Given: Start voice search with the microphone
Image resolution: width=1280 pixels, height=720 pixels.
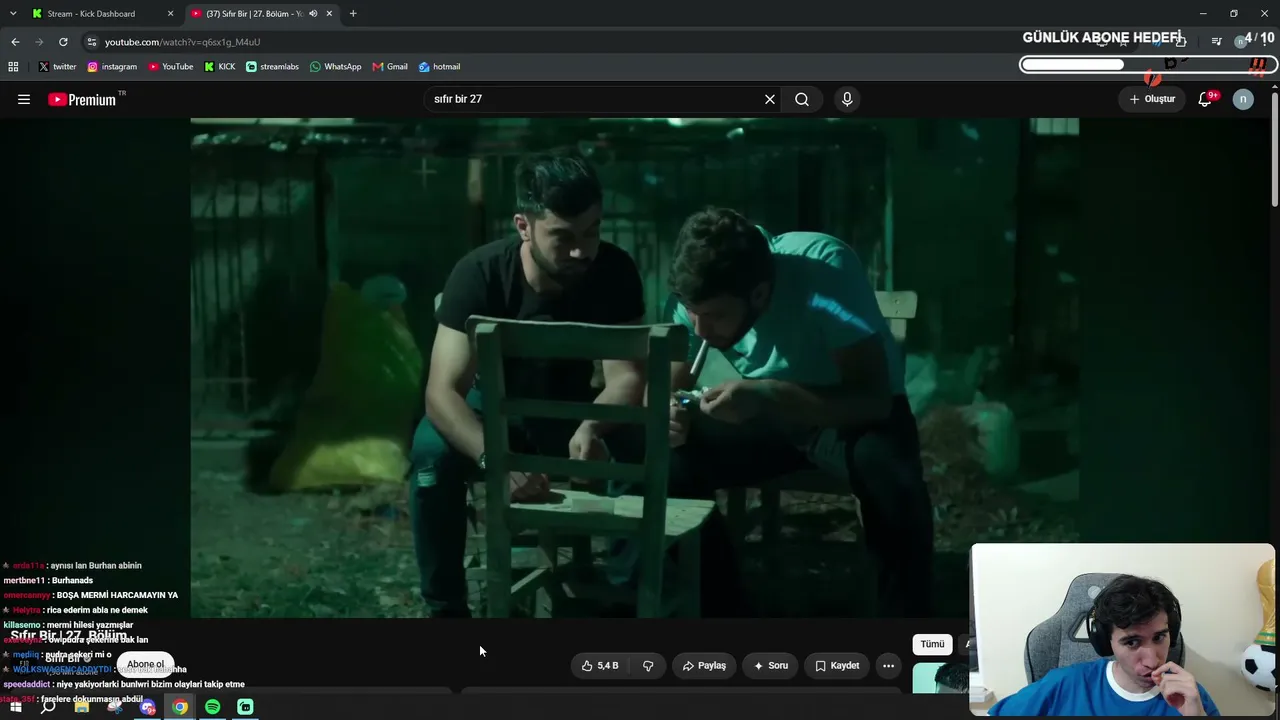Looking at the screenshot, I should tap(847, 99).
